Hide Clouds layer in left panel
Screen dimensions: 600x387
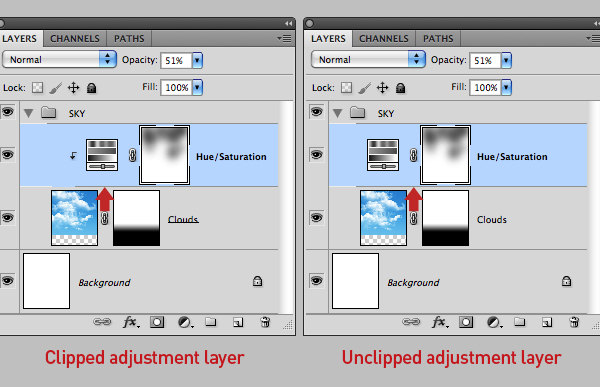[x=7, y=218]
